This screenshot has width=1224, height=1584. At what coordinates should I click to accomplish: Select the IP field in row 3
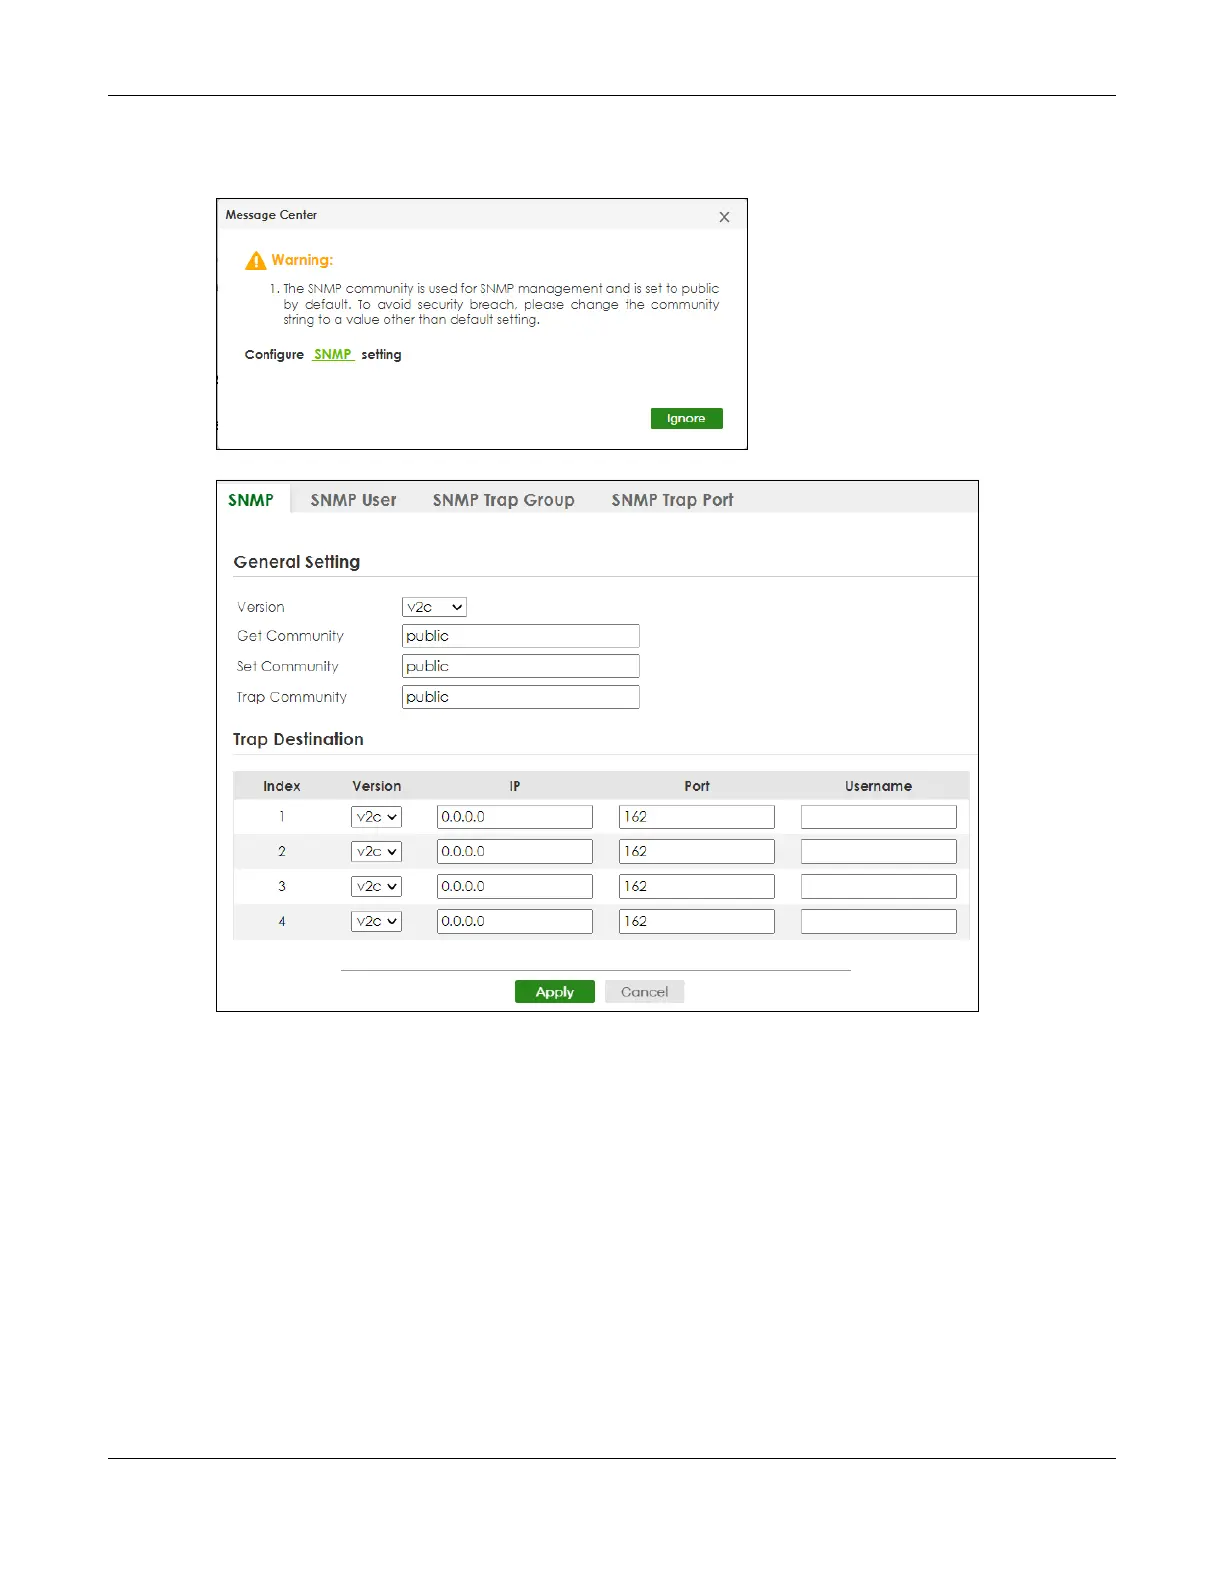point(514,886)
